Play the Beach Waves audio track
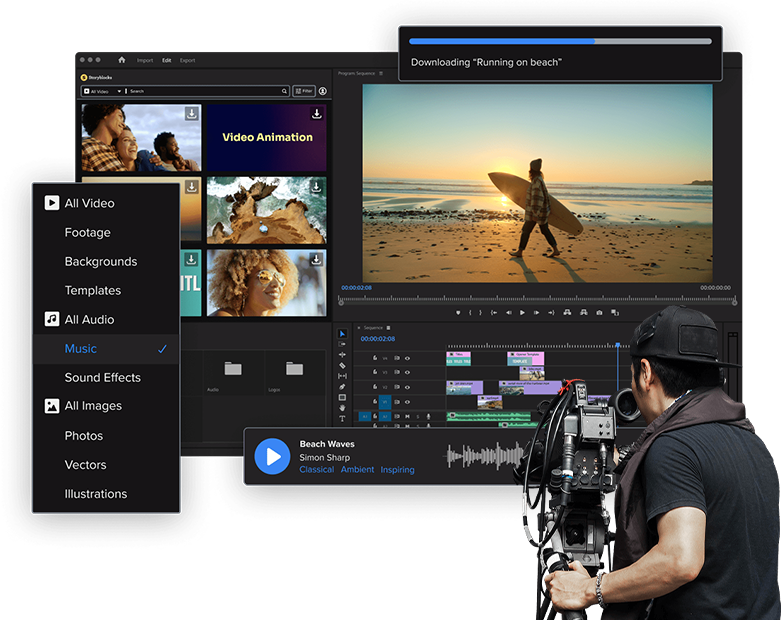The width and height of the screenshot is (781, 620). pos(272,456)
